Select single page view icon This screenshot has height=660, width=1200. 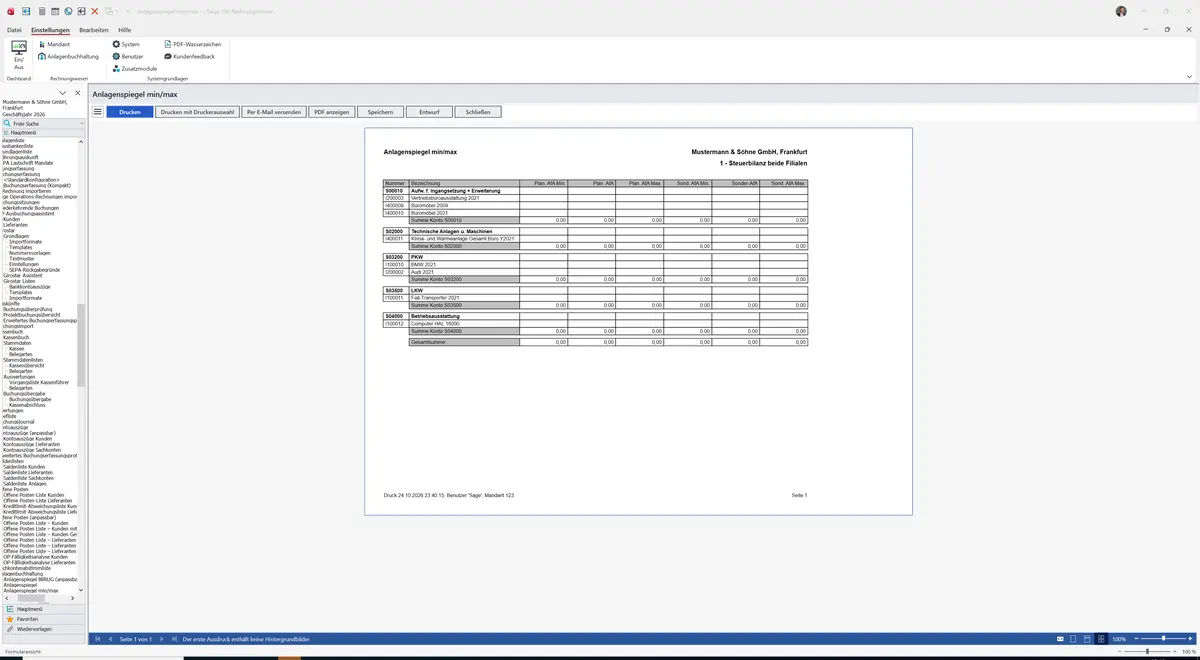point(1074,638)
